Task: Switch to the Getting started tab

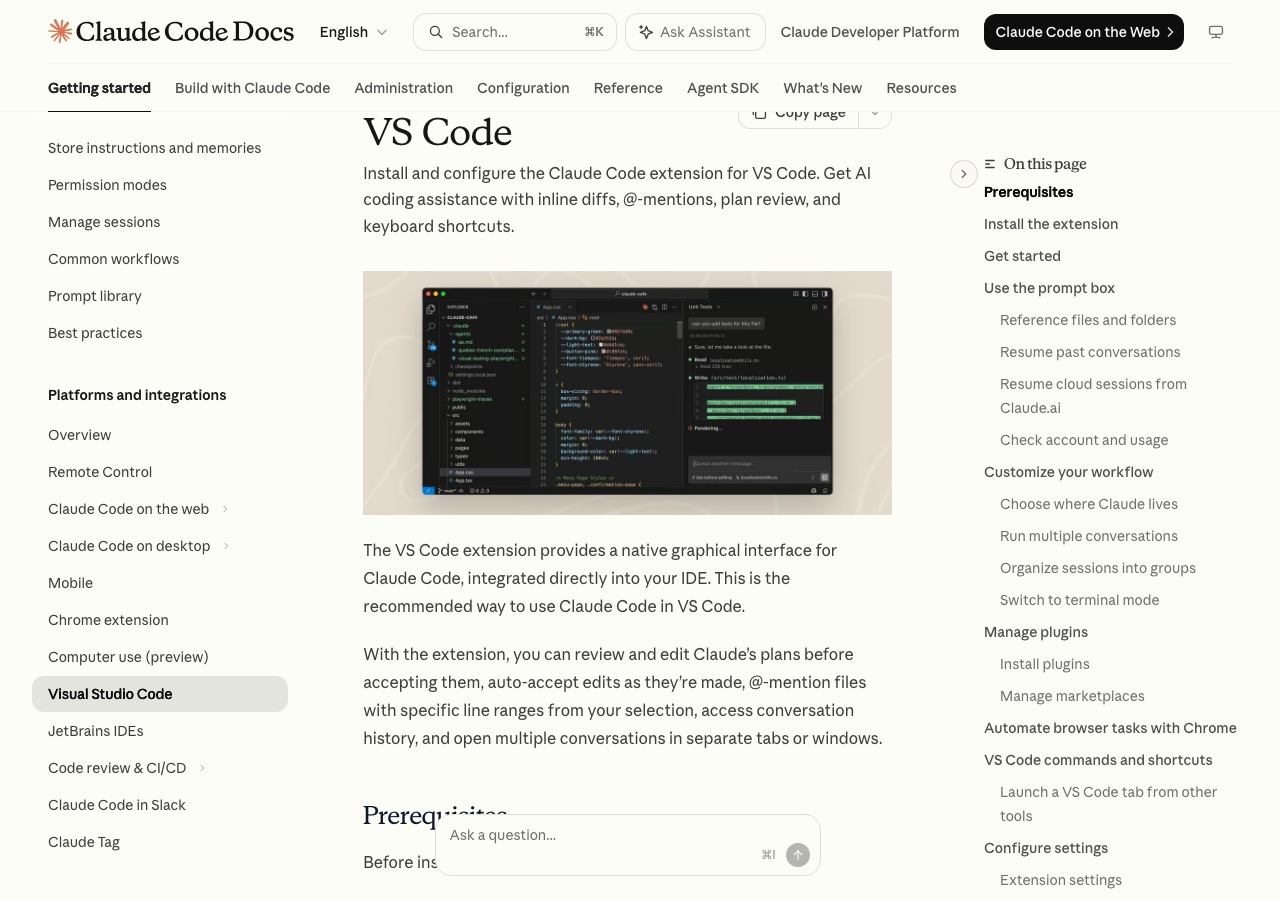Action: (x=99, y=88)
